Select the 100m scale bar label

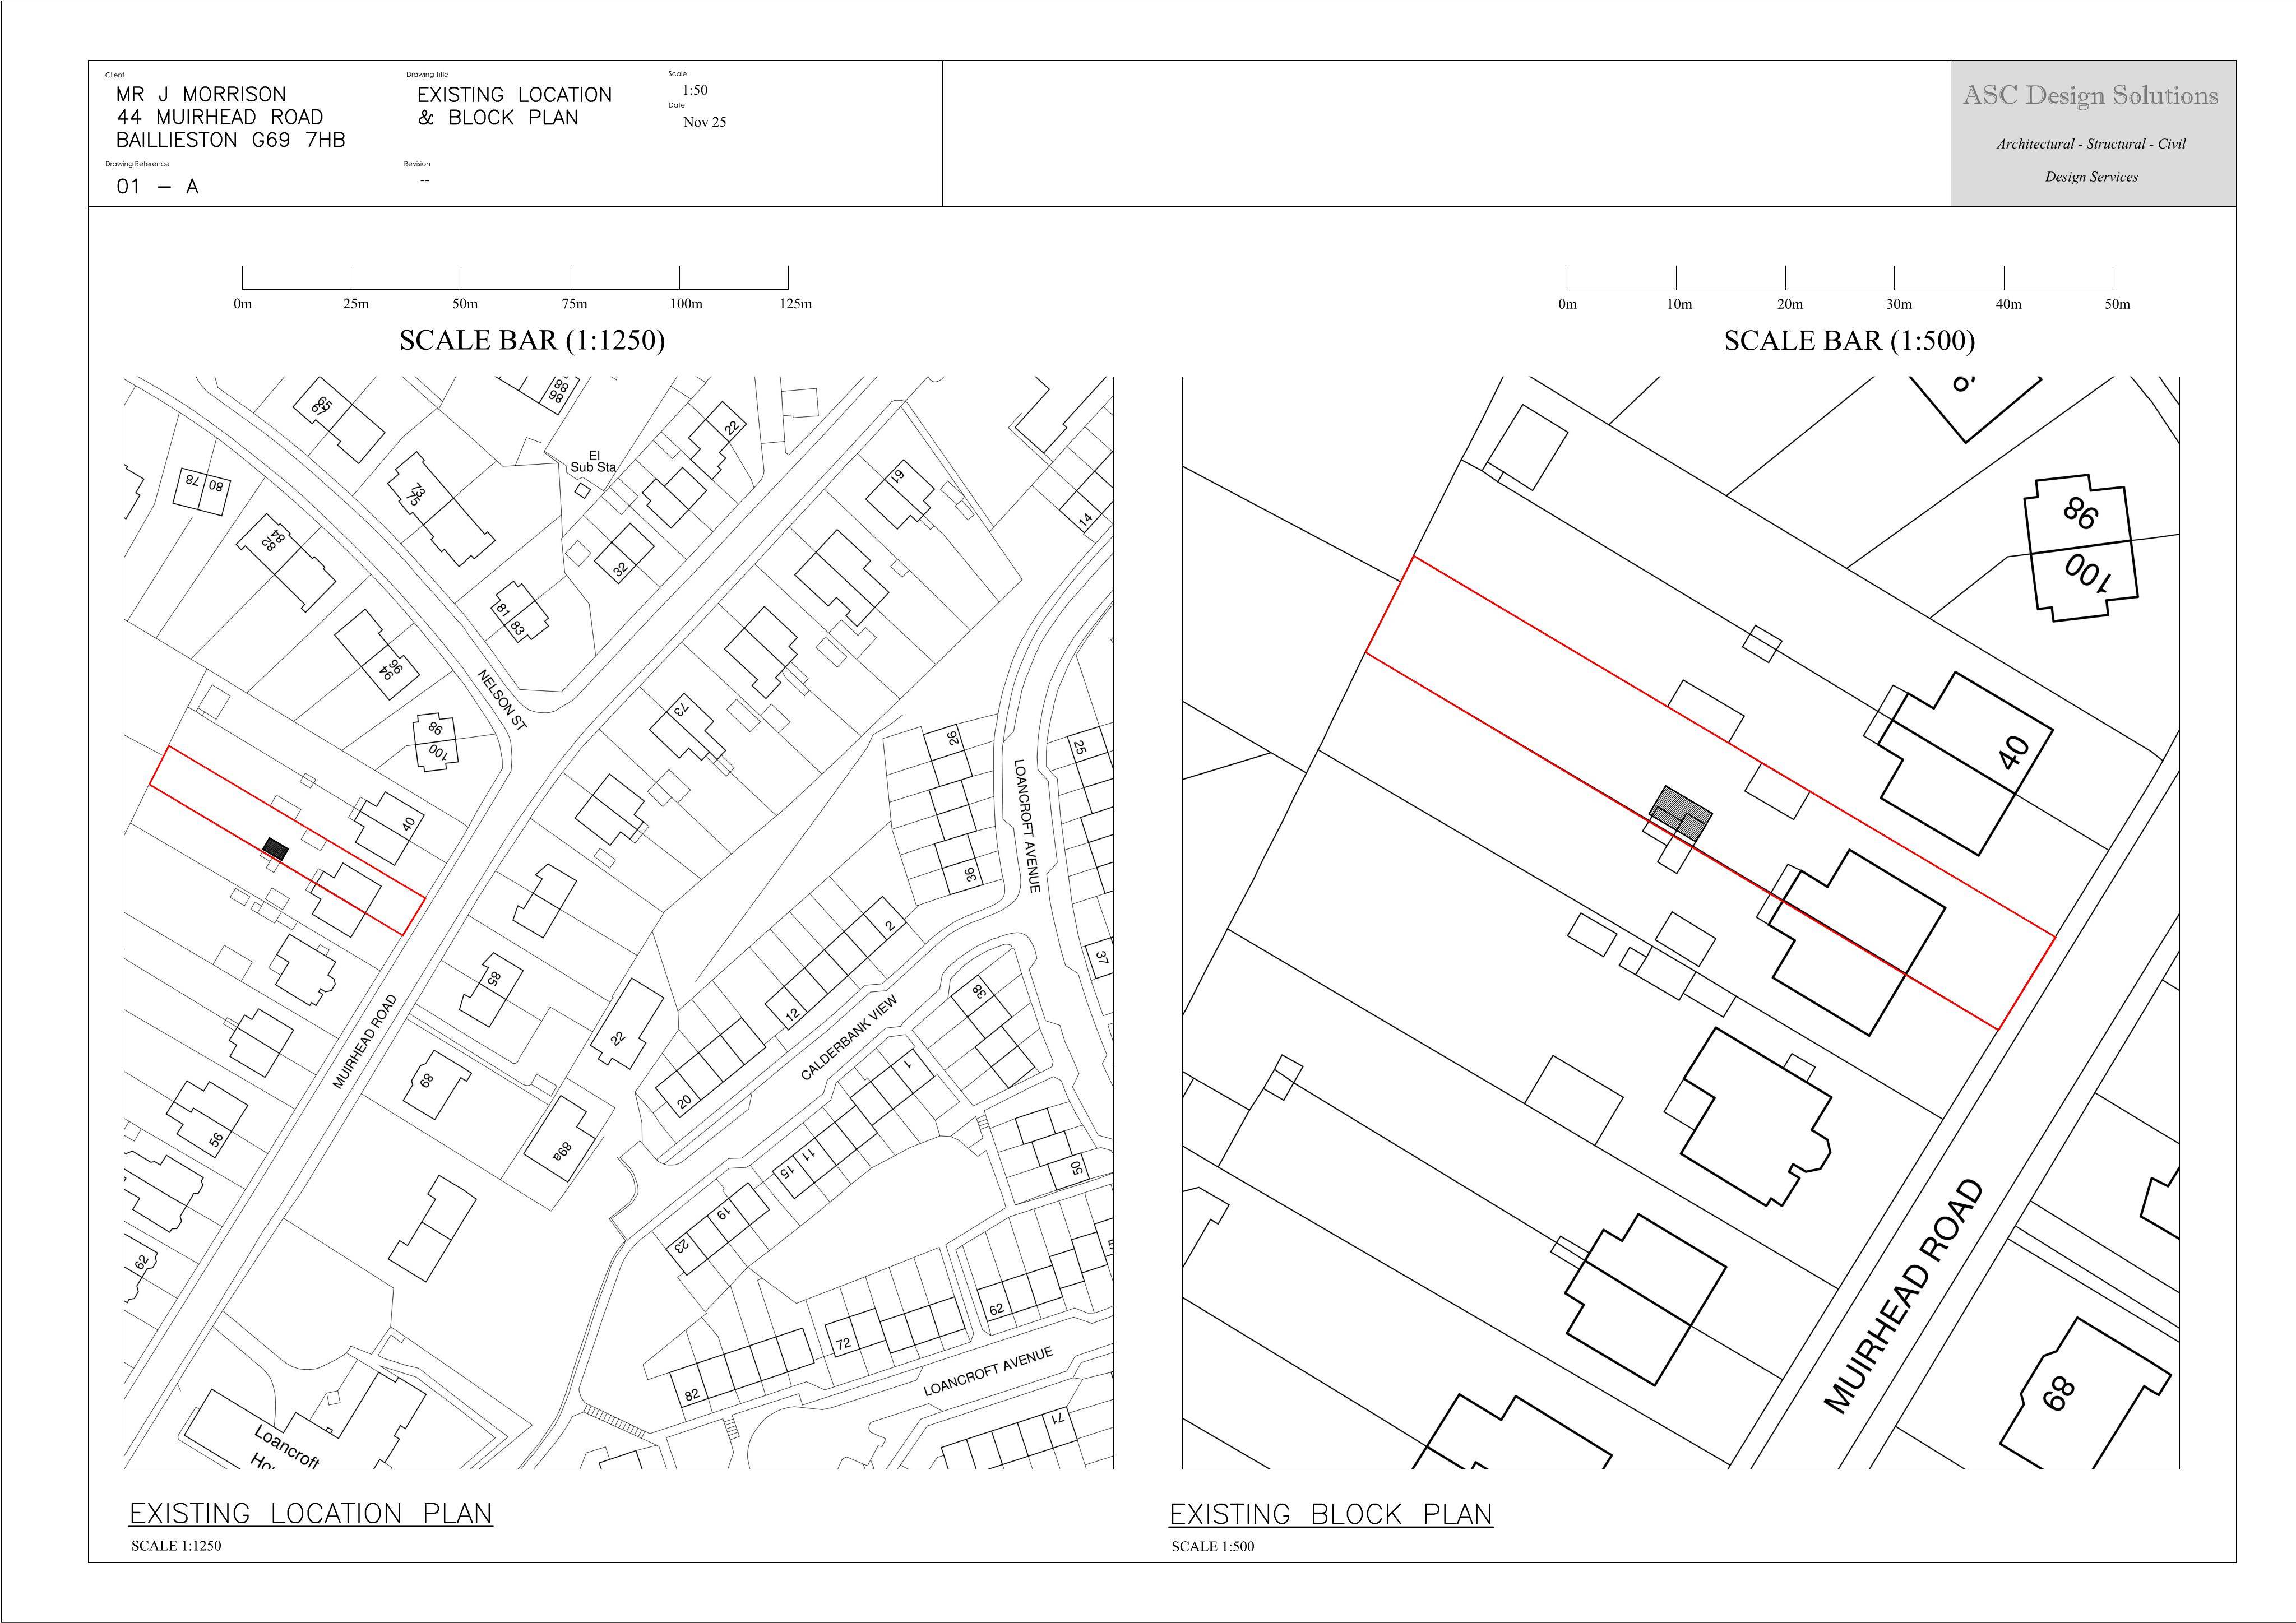point(686,304)
